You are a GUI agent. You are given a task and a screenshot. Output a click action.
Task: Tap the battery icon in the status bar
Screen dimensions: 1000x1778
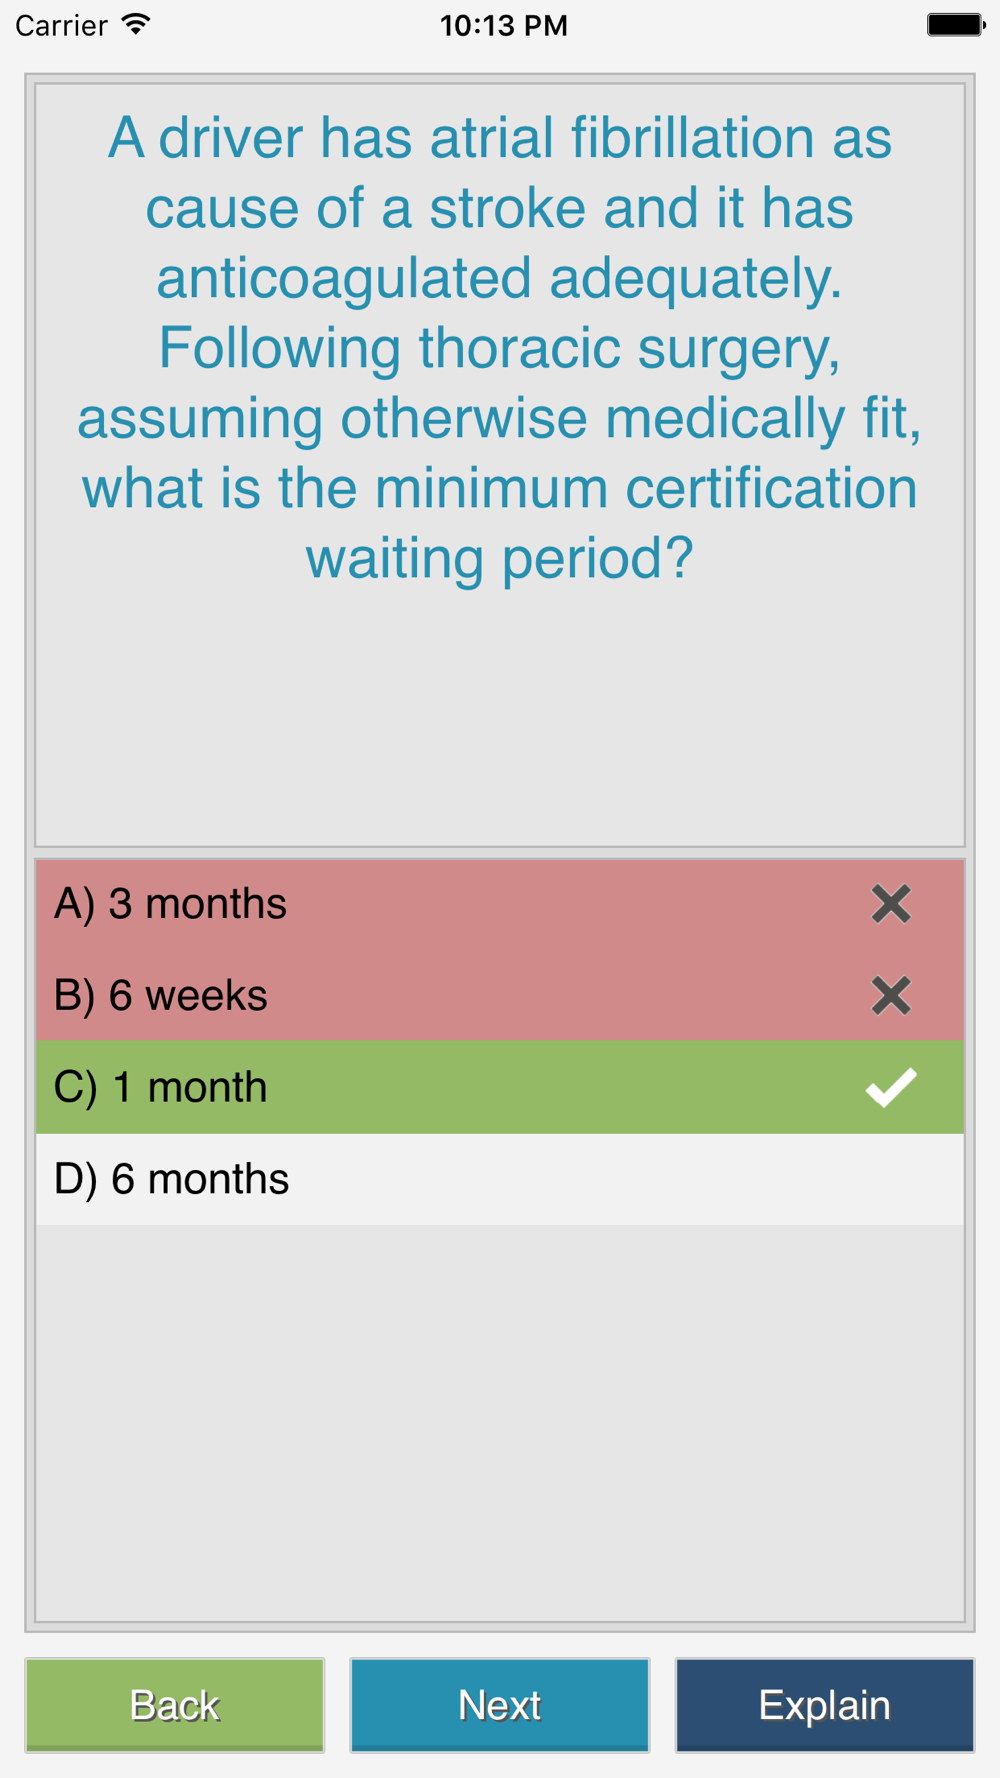(955, 25)
